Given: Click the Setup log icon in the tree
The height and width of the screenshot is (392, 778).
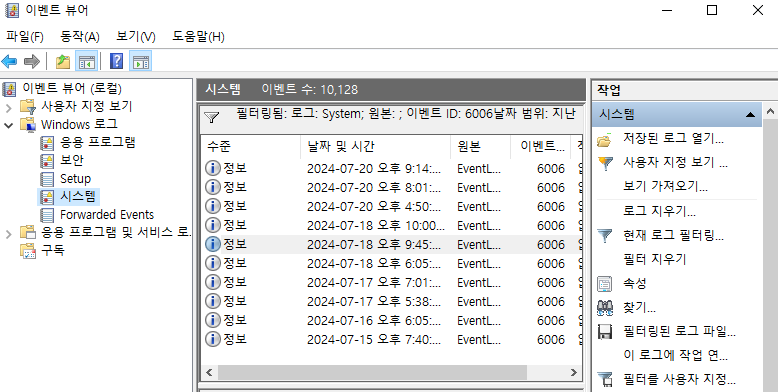Looking at the screenshot, I should coord(47,179).
